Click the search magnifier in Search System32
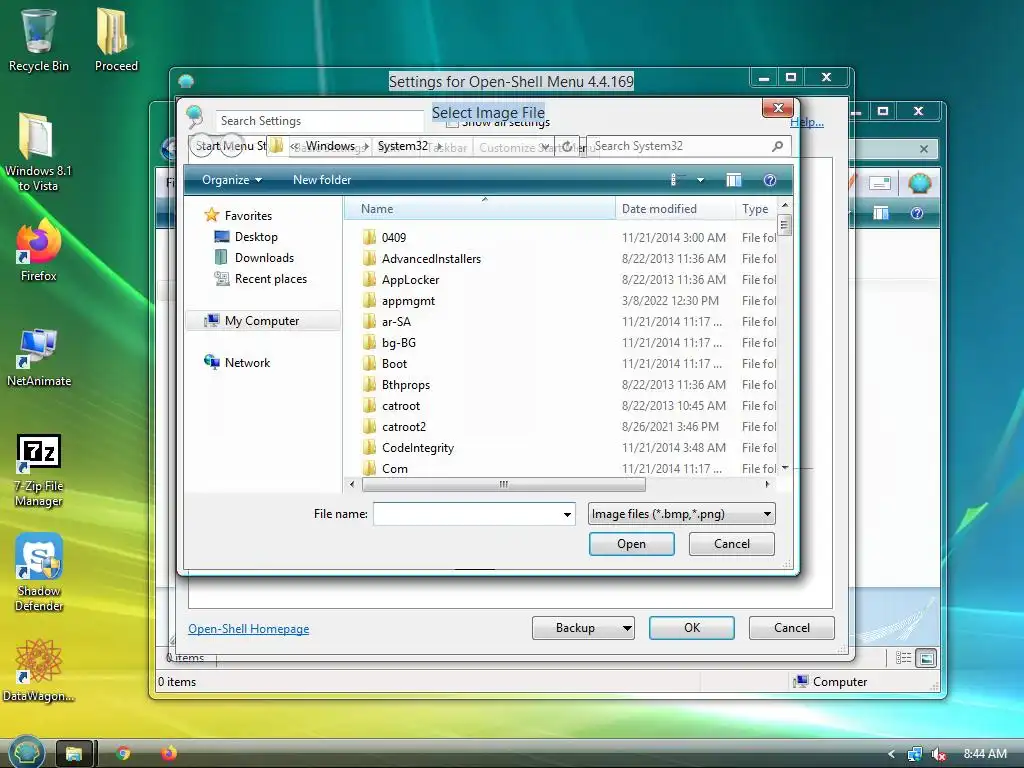This screenshot has height=768, width=1024. pos(777,146)
